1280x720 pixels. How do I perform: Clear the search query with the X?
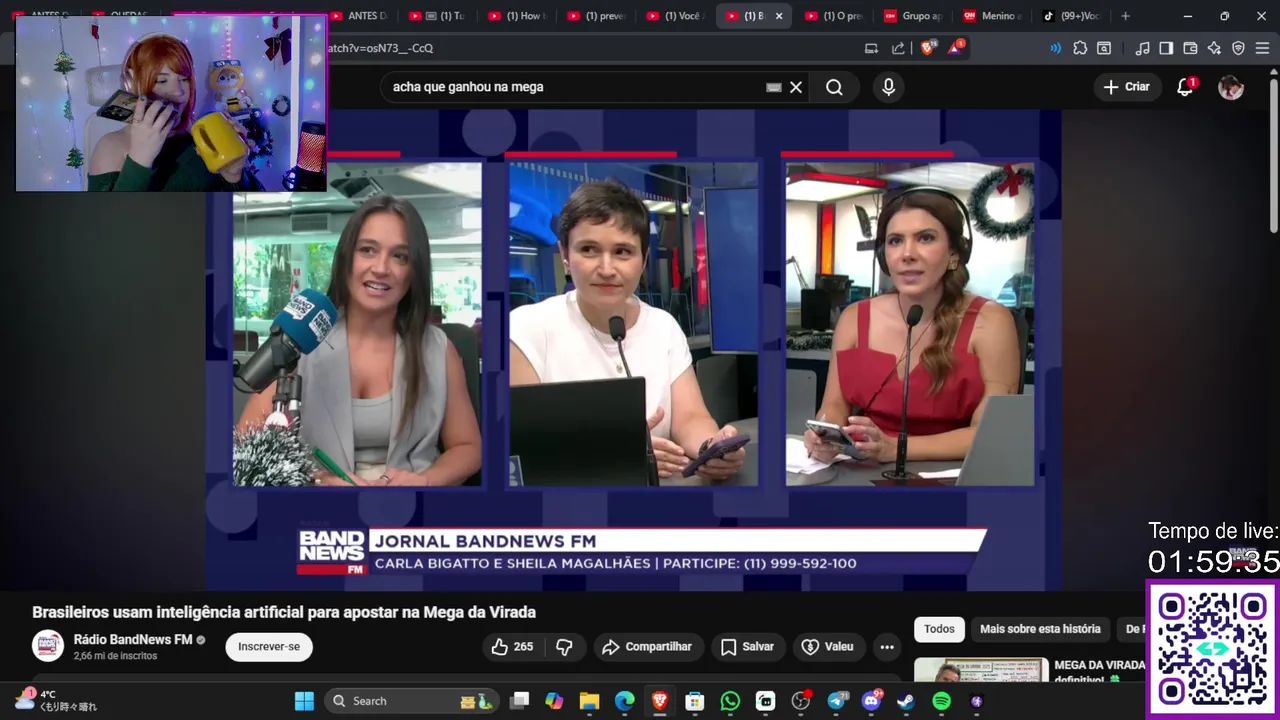tap(796, 87)
